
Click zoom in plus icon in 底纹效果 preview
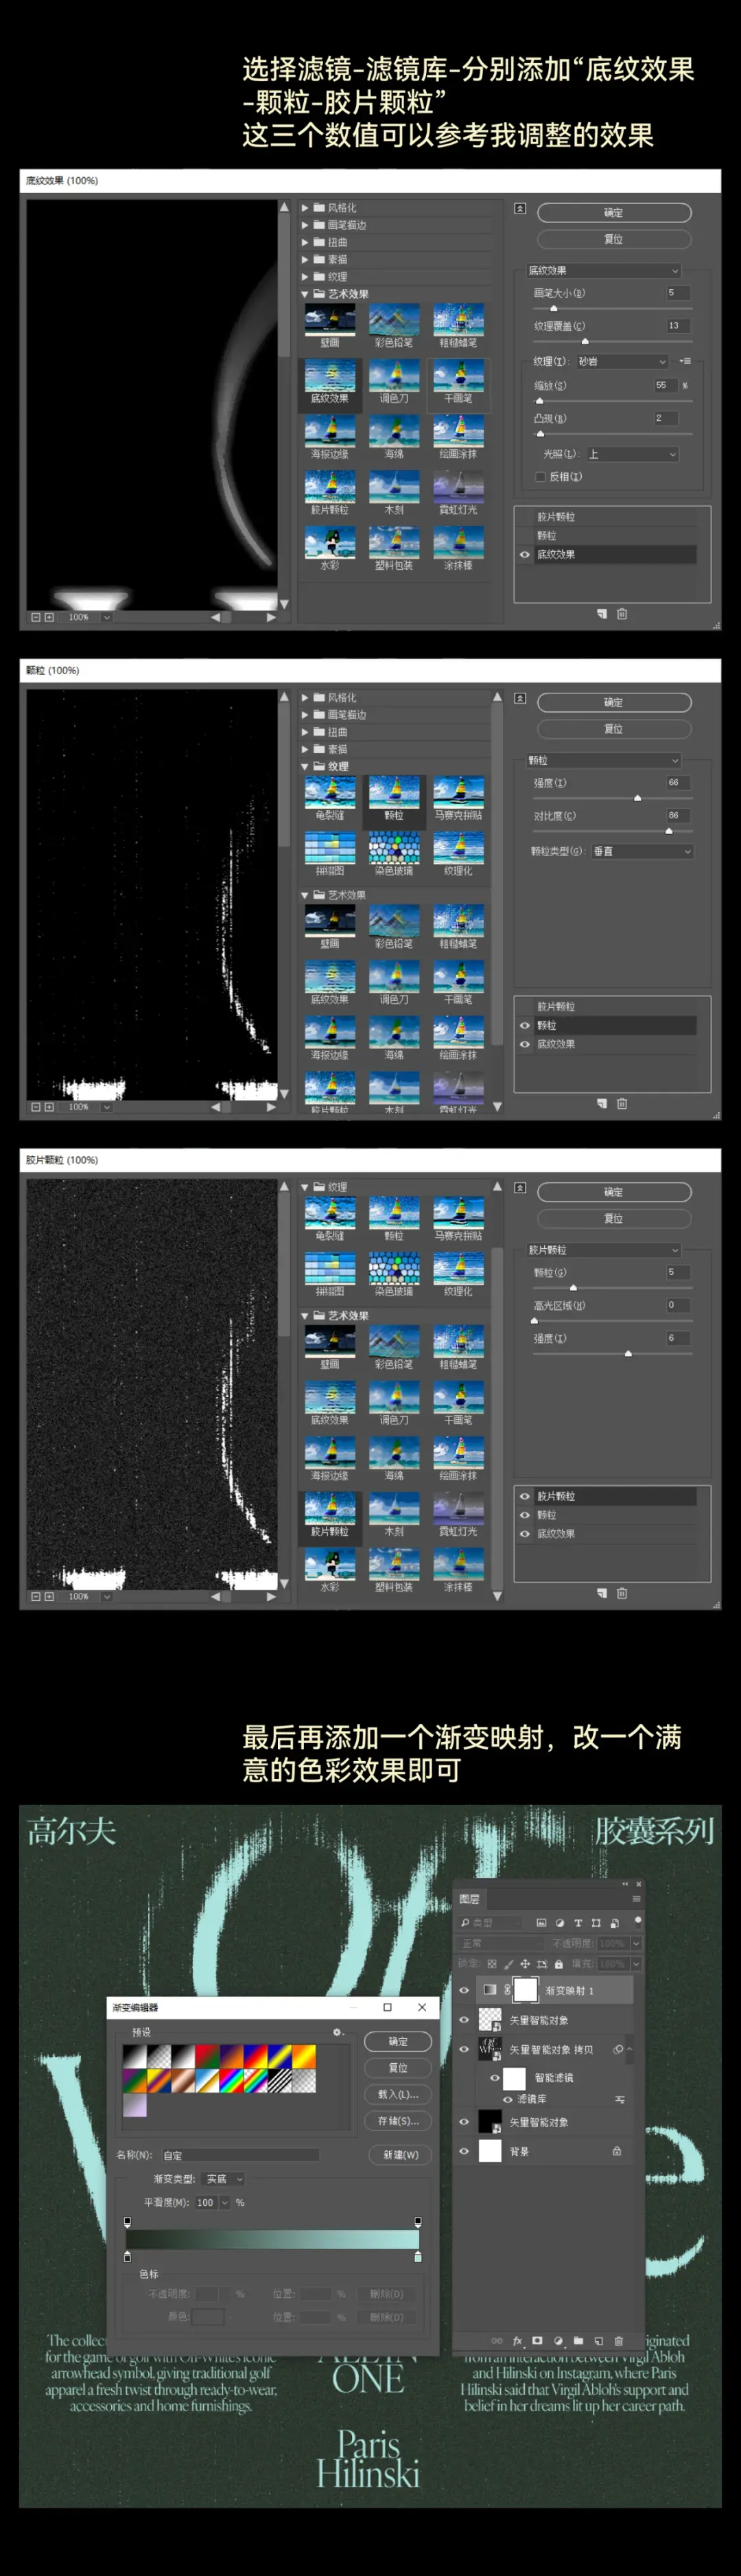49,617
